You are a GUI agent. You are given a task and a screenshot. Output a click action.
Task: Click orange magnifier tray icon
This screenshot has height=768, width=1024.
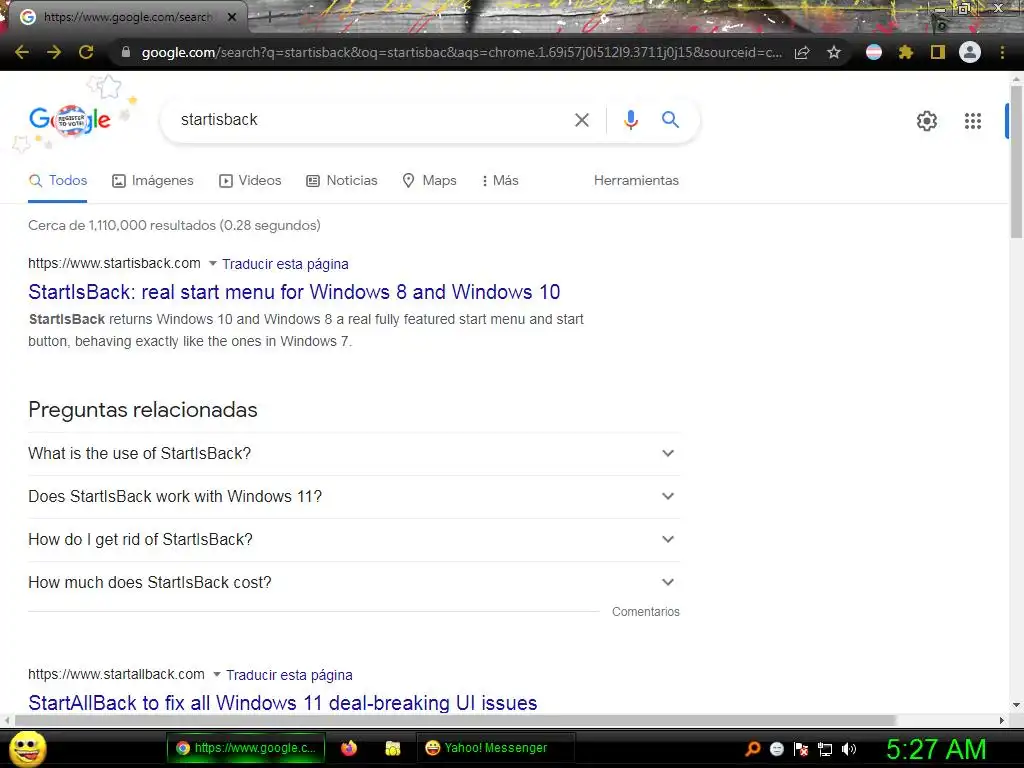pos(753,749)
